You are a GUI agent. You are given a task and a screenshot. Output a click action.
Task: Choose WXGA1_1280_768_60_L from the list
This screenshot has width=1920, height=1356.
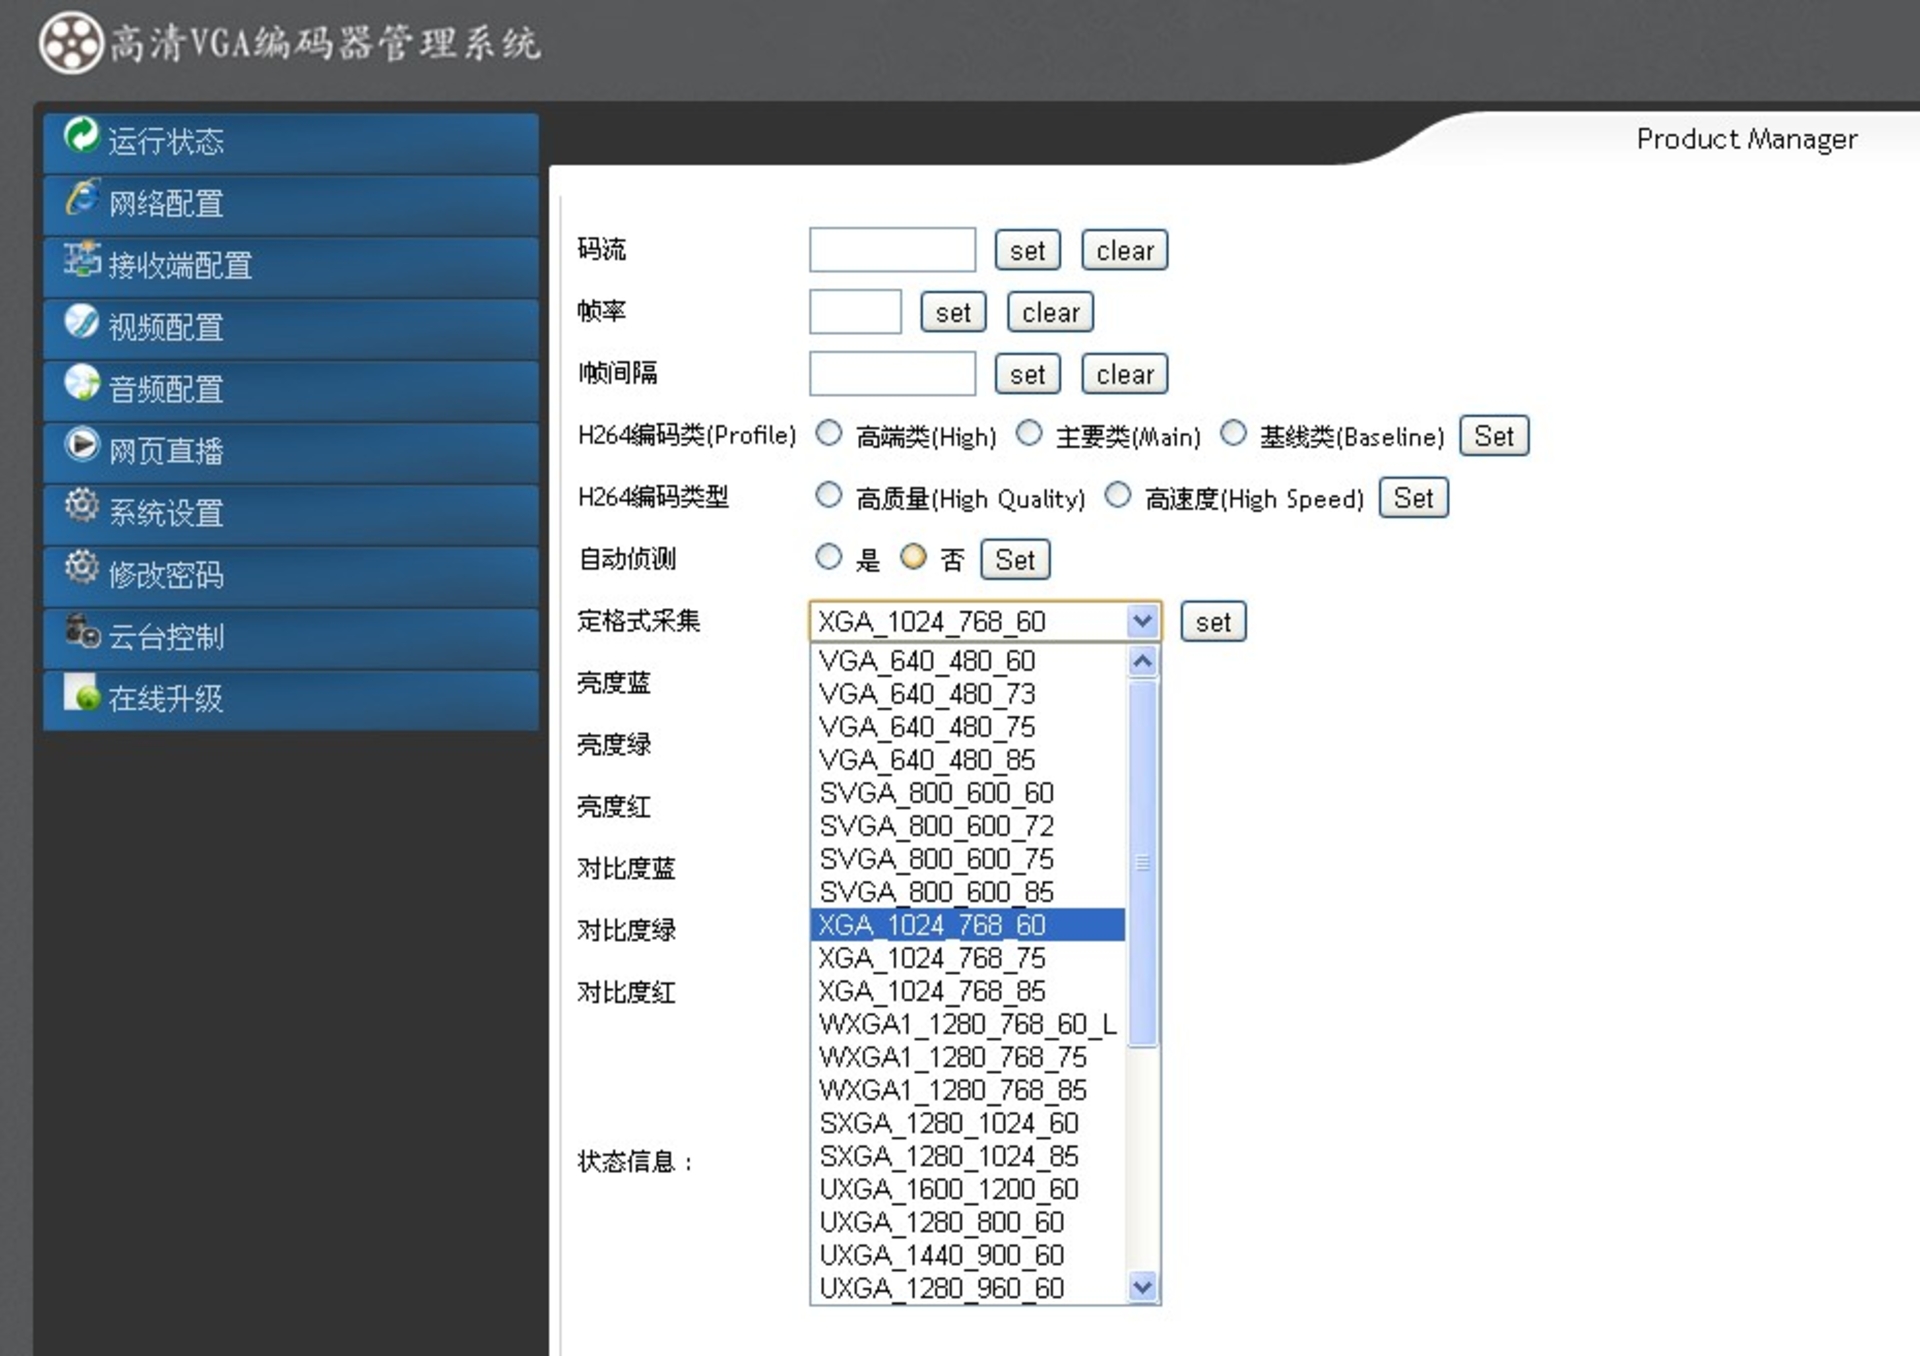pos(968,1024)
